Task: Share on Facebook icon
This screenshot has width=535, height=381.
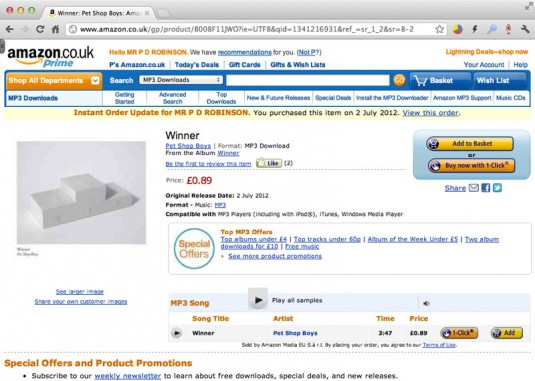Action: click(x=486, y=188)
